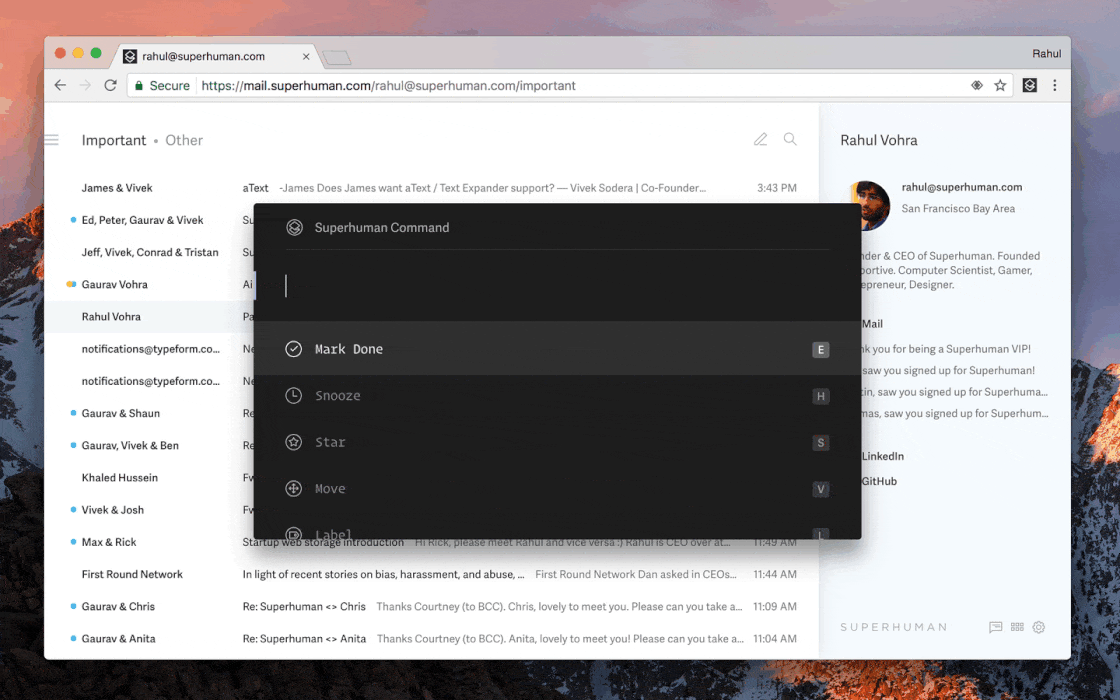This screenshot has height=700, width=1120.
Task: Toggle the eye icon in the address bar
Action: pos(977,86)
